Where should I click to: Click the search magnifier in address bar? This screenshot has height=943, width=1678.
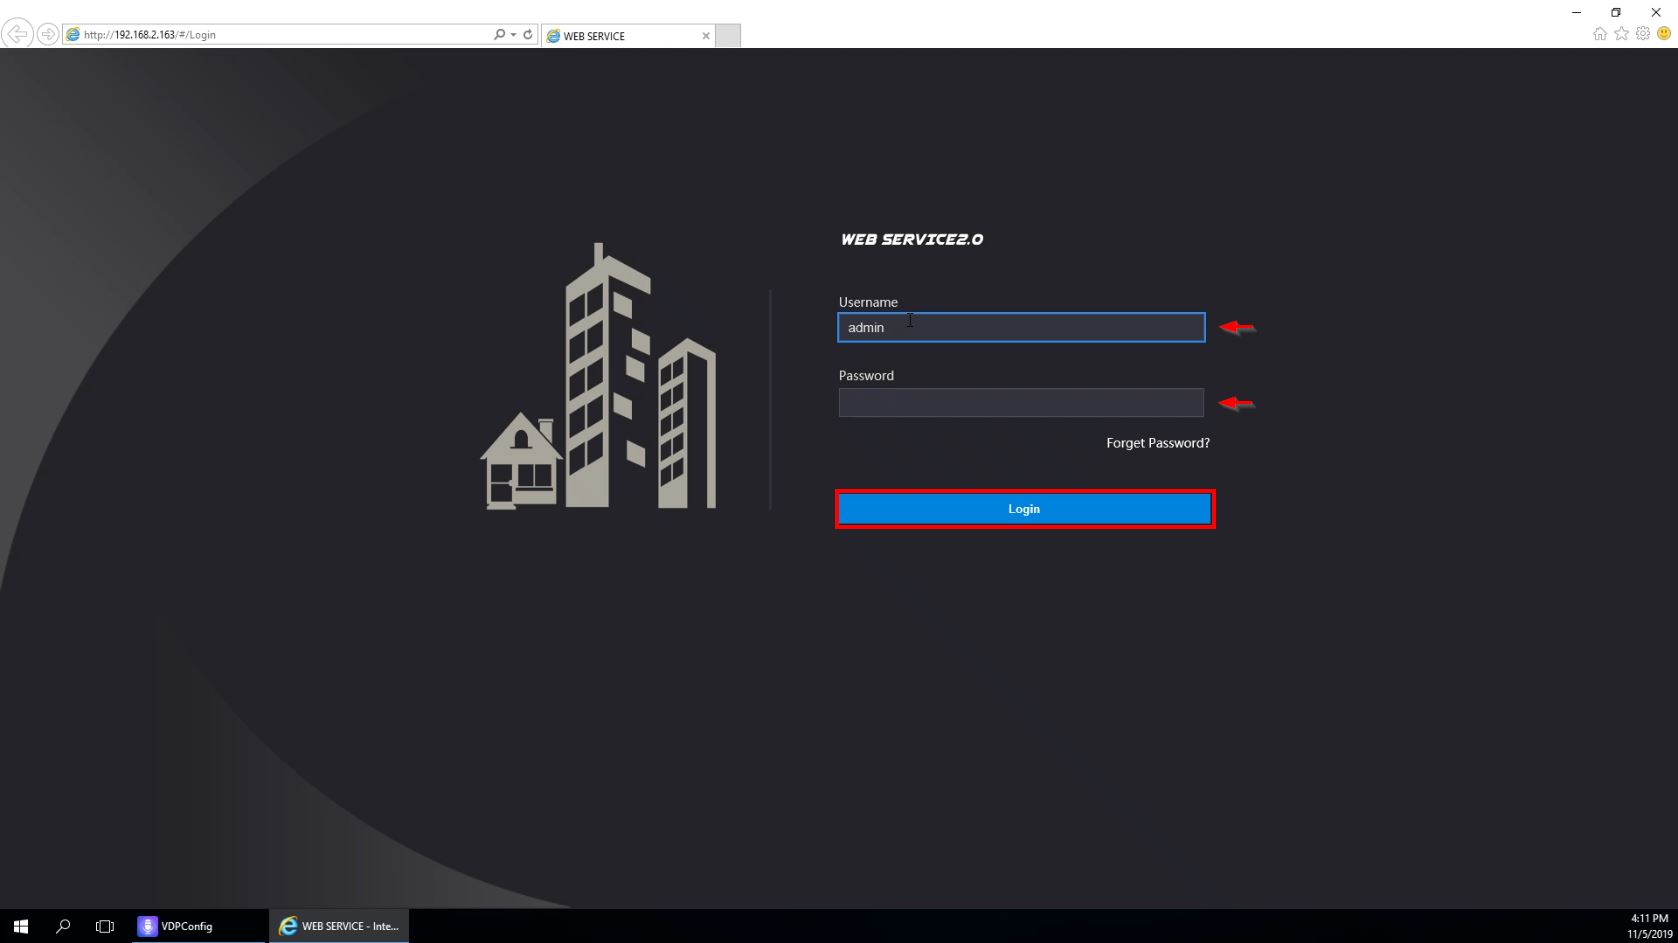click(499, 34)
